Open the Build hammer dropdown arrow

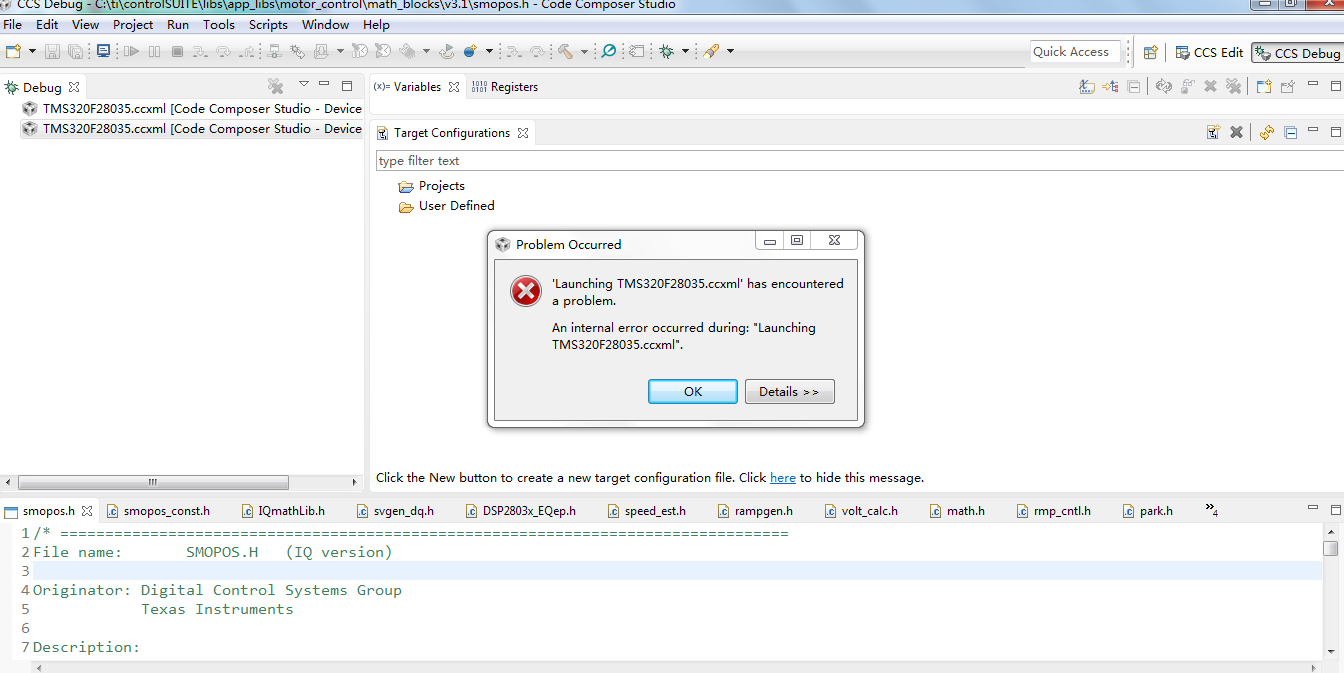[x=584, y=51]
